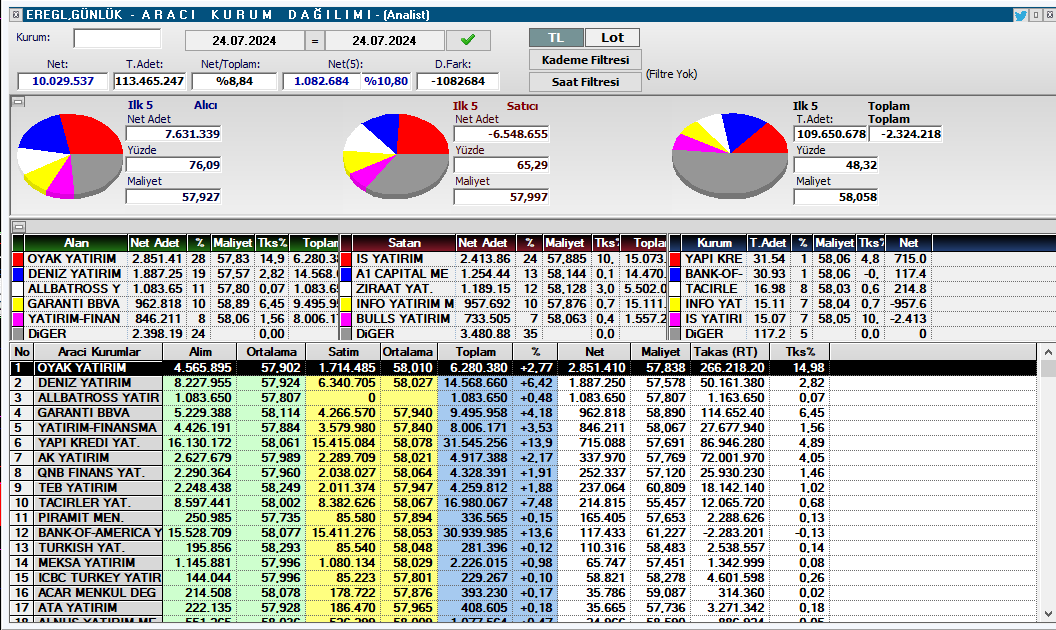Image resolution: width=1056 pixels, height=630 pixels.
Task: Pick magenta swatch beside YATIRIM-FINAN in Alan table
Action: pyautogui.click(x=18, y=319)
